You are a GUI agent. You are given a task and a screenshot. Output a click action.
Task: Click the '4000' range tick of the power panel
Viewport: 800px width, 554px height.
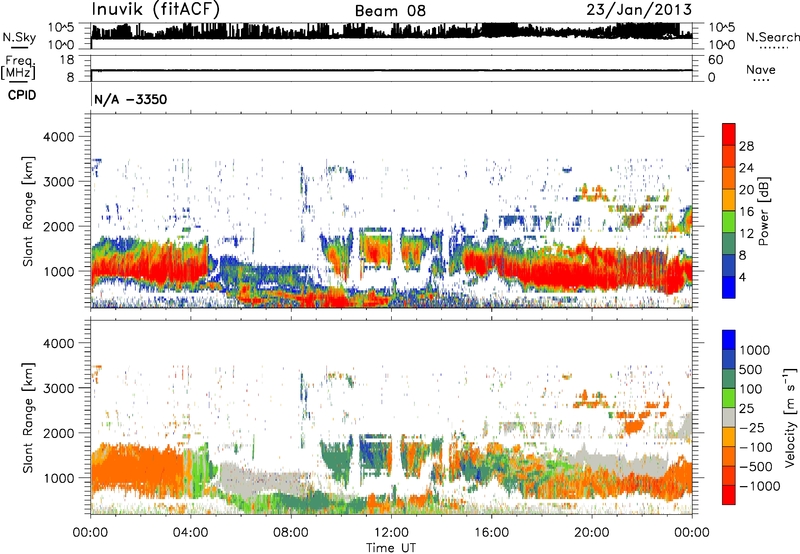(x=59, y=137)
